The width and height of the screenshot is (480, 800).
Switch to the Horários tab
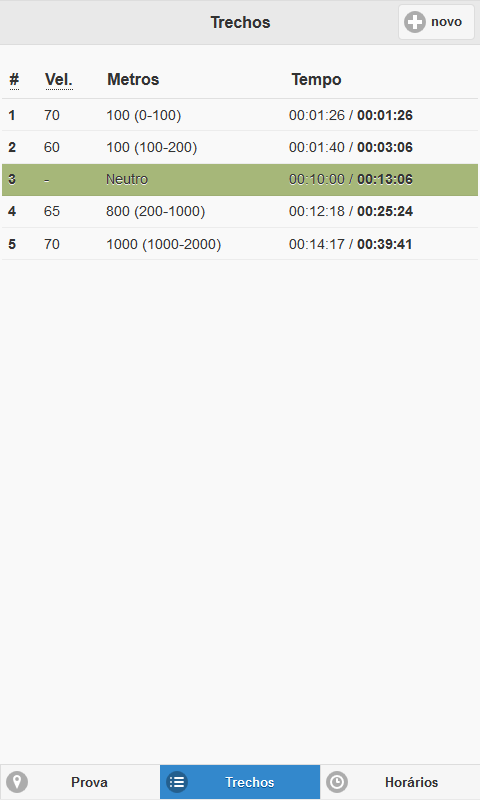pos(400,782)
